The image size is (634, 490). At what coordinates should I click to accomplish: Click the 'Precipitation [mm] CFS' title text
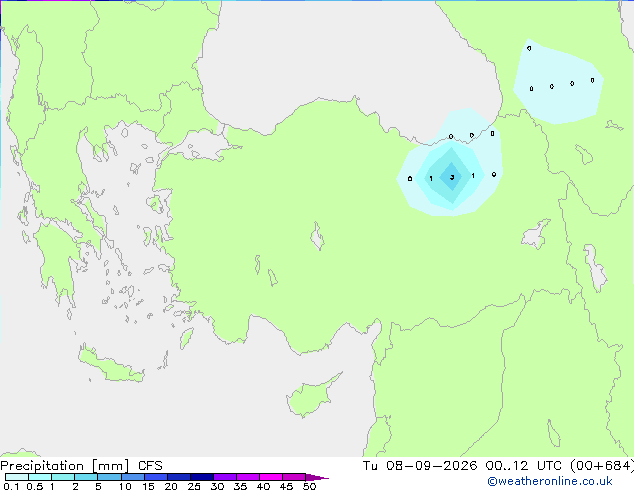coord(81,466)
